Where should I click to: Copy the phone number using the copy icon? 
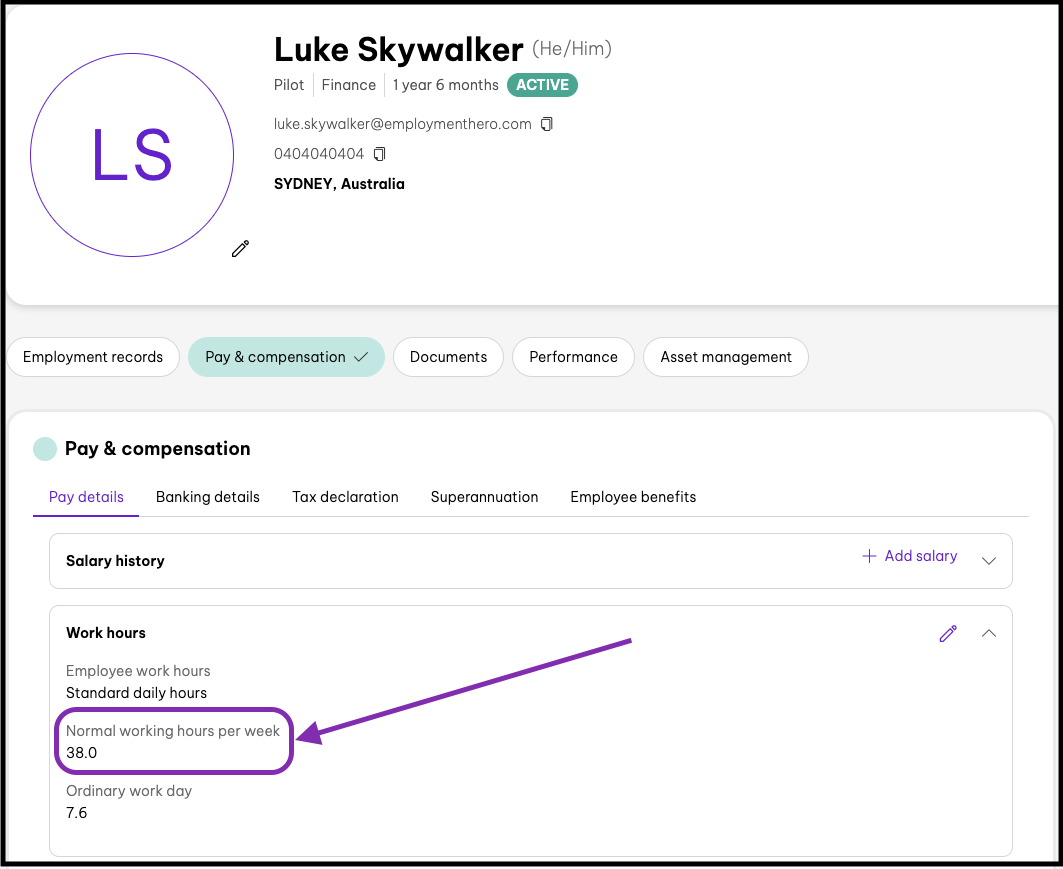379,154
